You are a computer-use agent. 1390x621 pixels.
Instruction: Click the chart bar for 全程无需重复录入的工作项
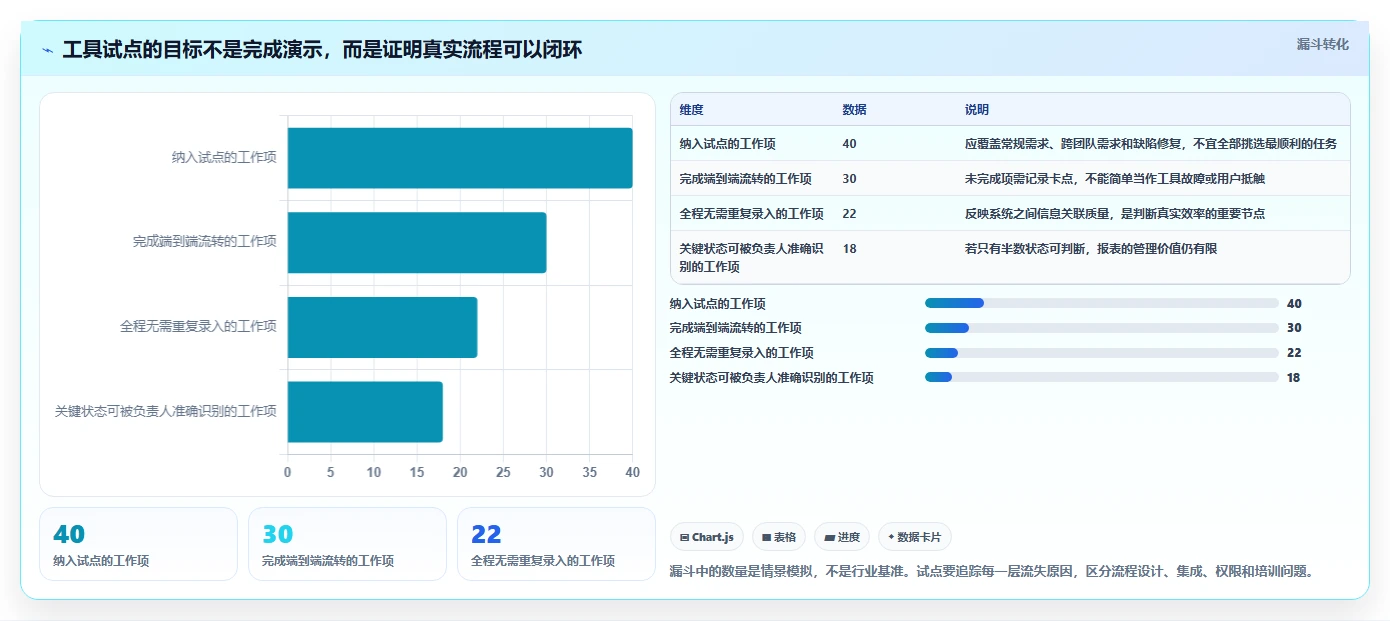click(x=382, y=327)
